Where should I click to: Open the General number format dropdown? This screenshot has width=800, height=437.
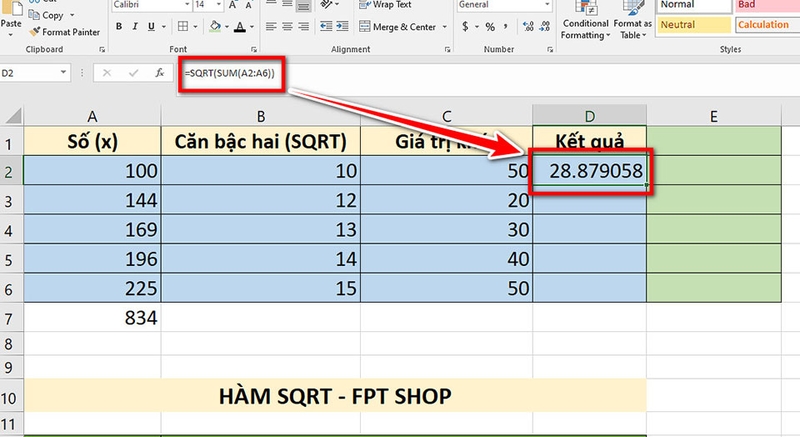click(x=547, y=5)
